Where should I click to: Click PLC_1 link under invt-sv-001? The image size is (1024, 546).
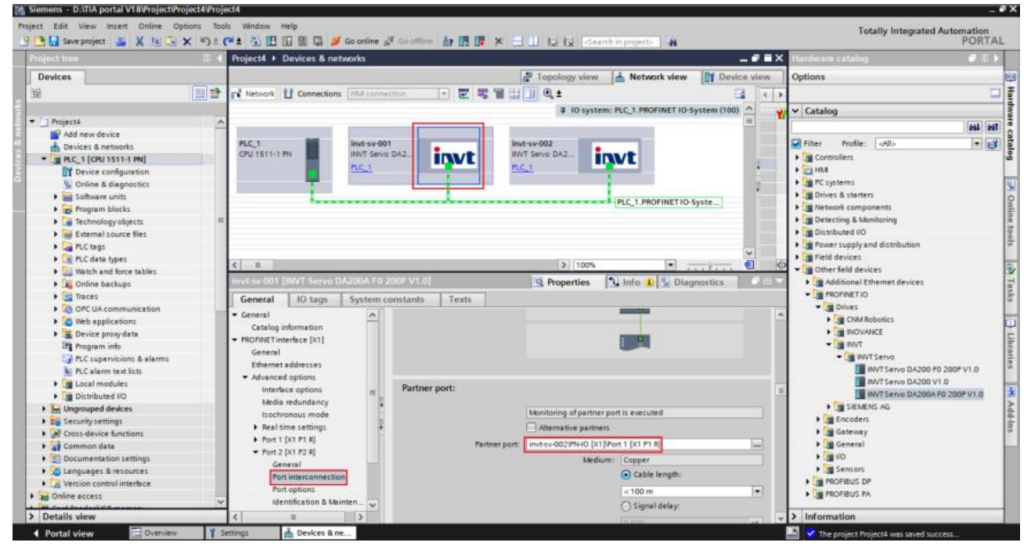(x=361, y=168)
